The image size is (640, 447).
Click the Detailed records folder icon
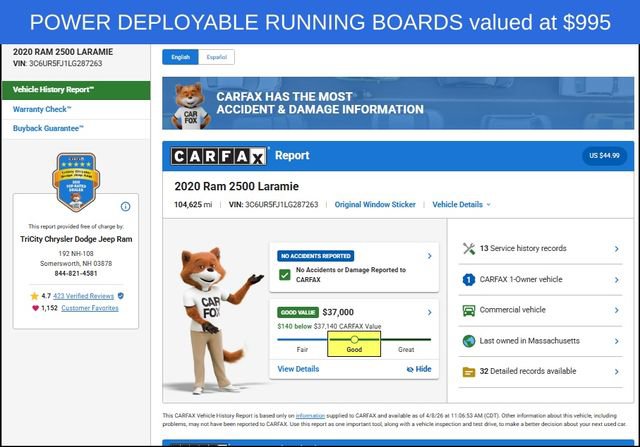pyautogui.click(x=468, y=371)
